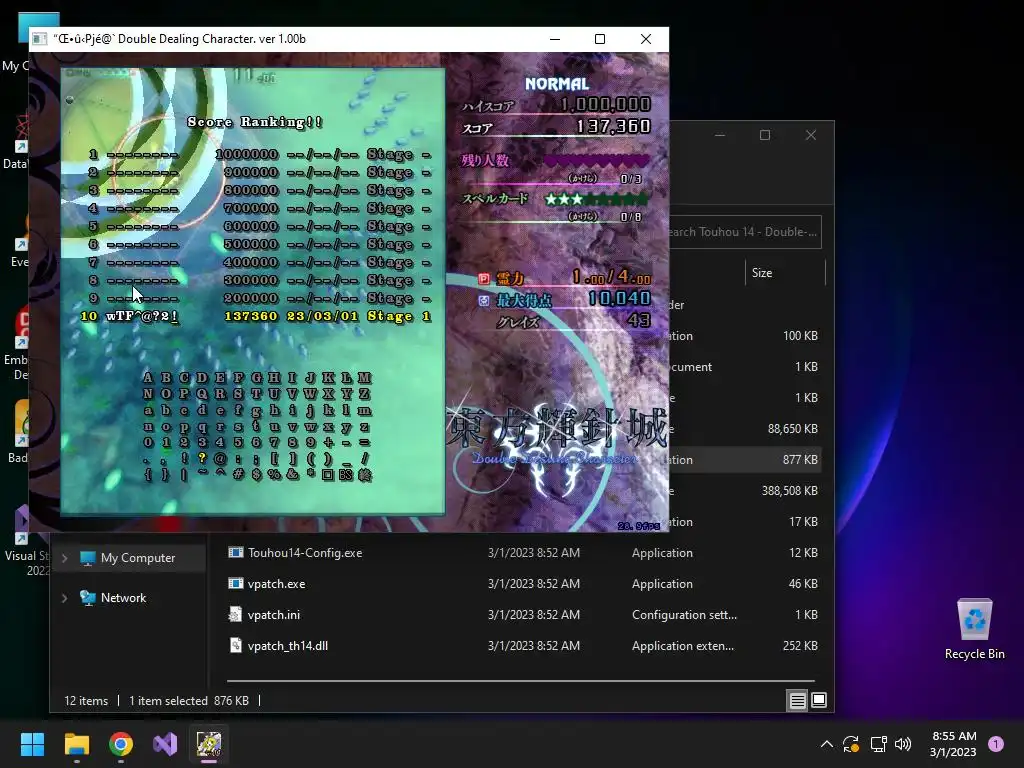This screenshot has width=1024, height=768.
Task: Select the BS backspace key in name entry
Action: coord(346,475)
